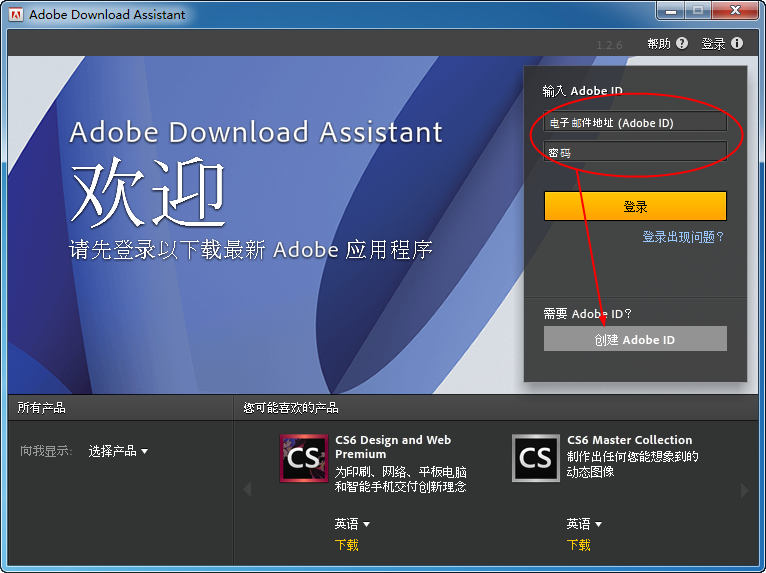The width and height of the screenshot is (766, 573).
Task: Open 英语 language dropdown under Master Collection
Action: (584, 524)
